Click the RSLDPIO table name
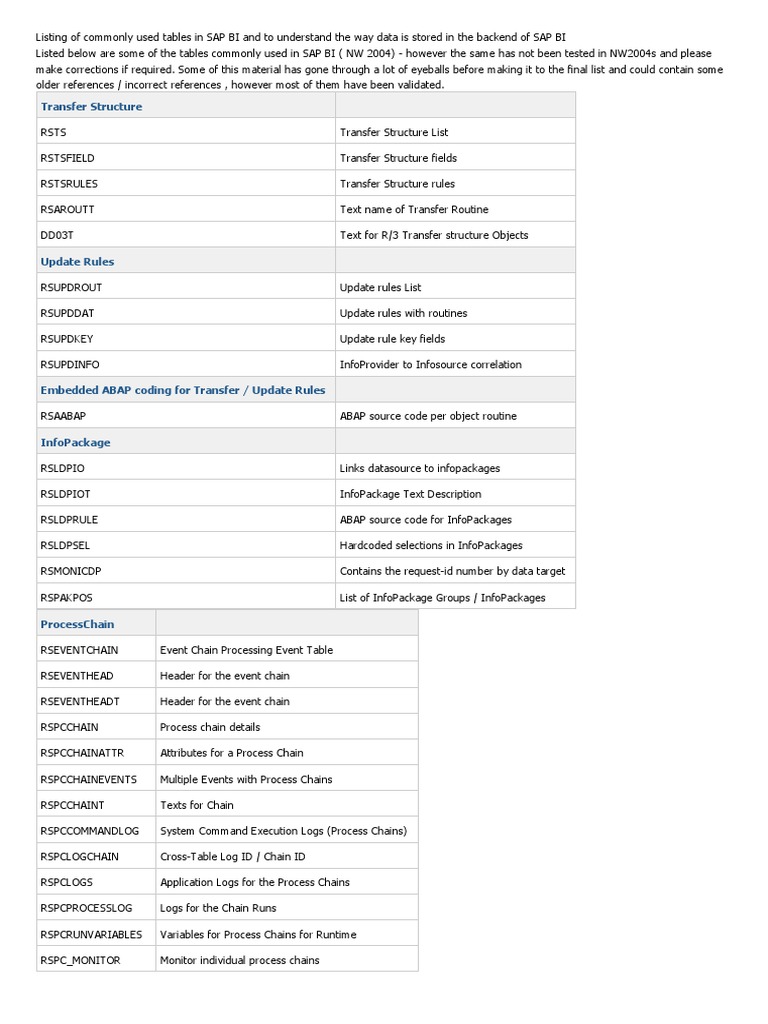Viewport: 768px width, 1024px height. pyautogui.click(x=63, y=468)
